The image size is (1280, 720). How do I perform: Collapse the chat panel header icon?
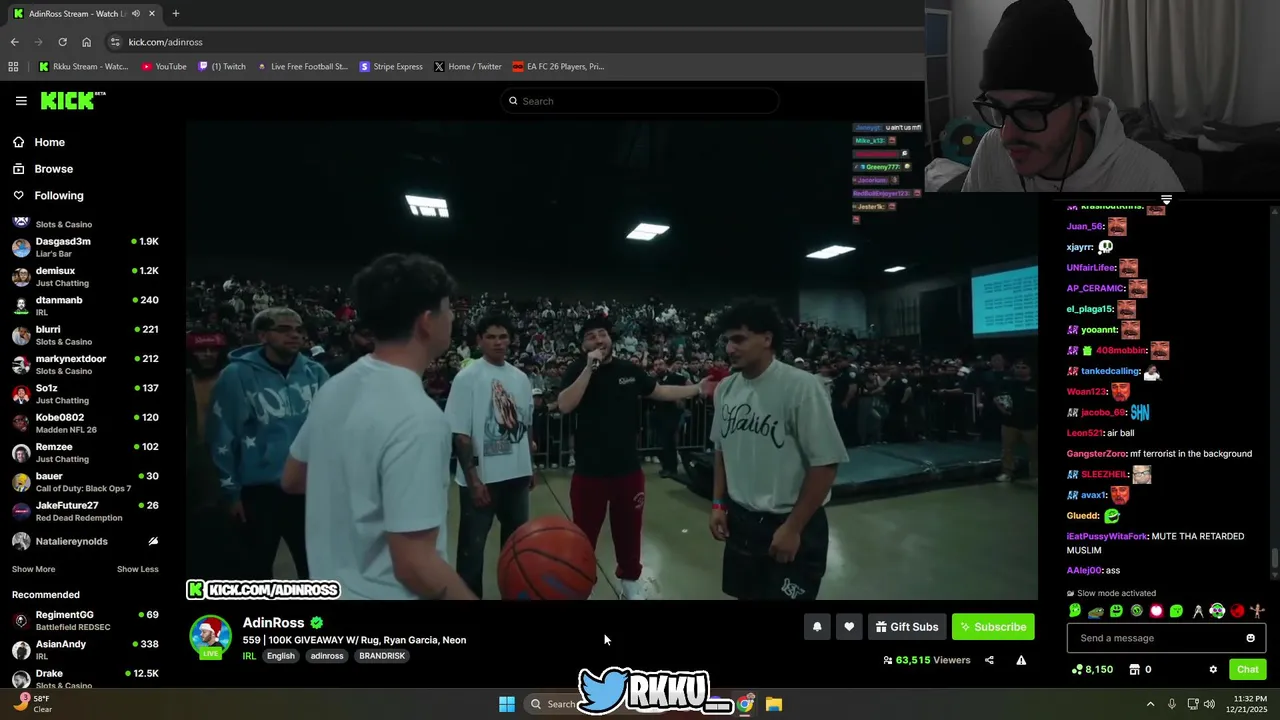1166,200
